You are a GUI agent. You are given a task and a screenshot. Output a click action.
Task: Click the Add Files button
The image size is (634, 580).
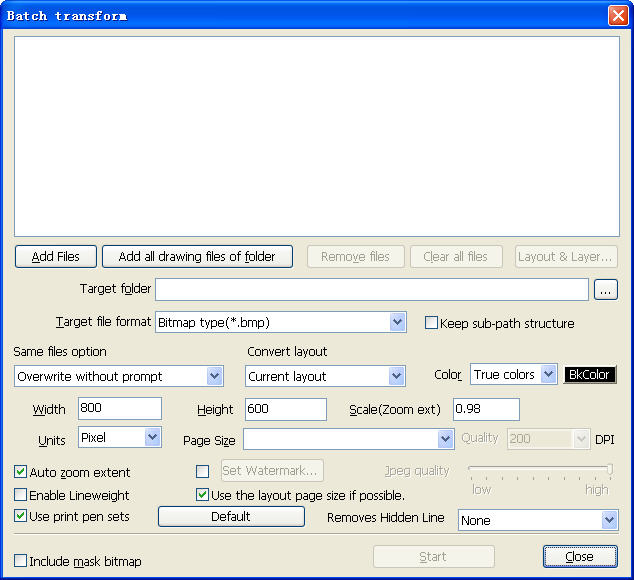coord(55,257)
